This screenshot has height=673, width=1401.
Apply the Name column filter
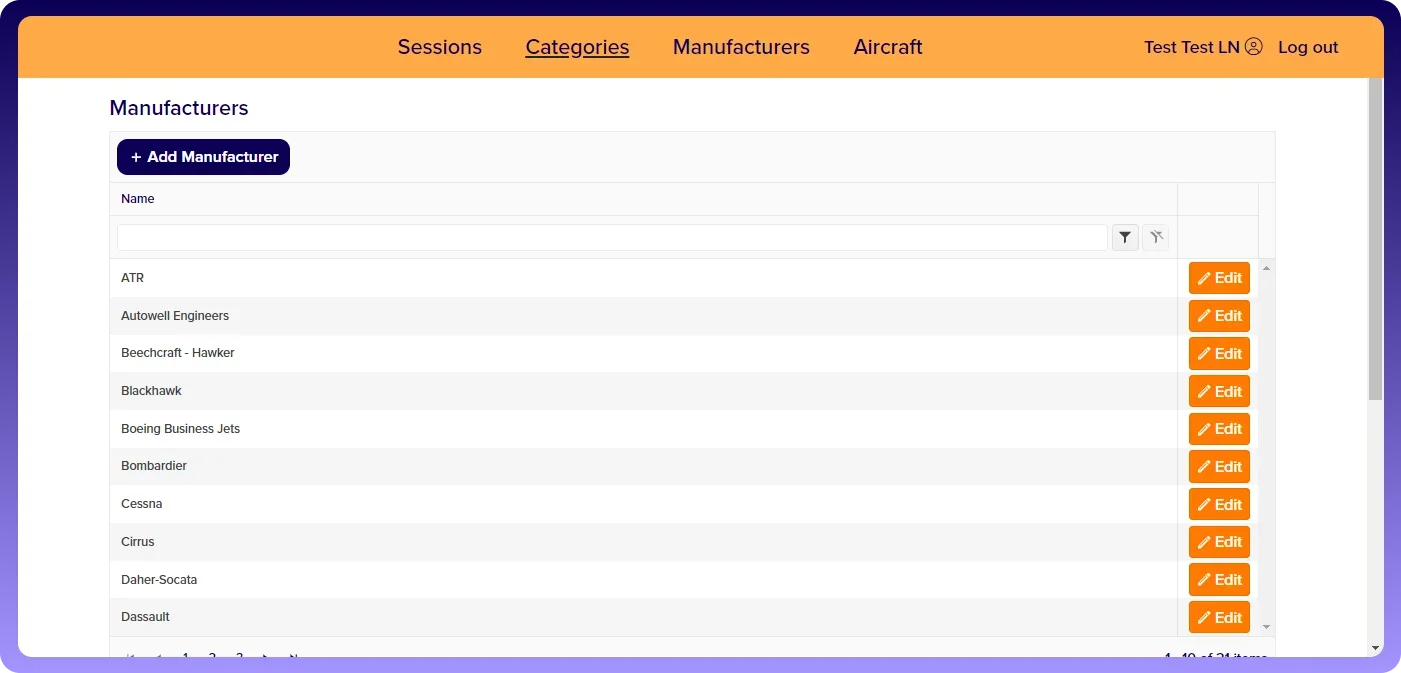click(x=1125, y=237)
